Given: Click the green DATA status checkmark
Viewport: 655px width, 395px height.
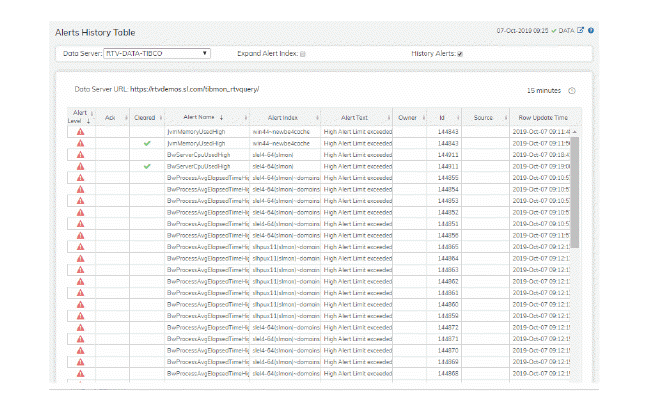Looking at the screenshot, I should pyautogui.click(x=554, y=31).
